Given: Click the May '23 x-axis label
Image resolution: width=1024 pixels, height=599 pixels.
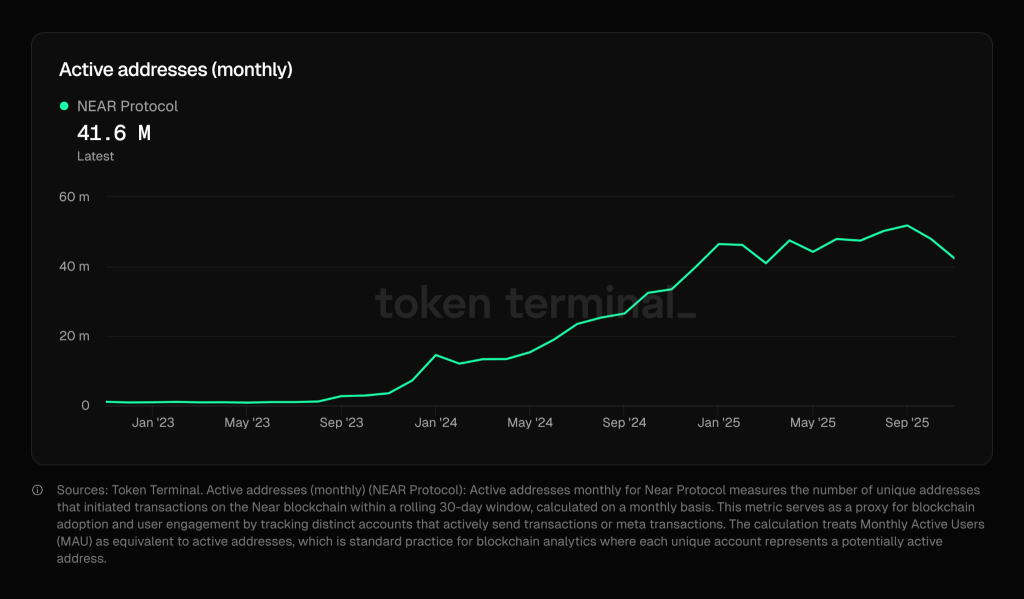Looking at the screenshot, I should click(x=247, y=423).
